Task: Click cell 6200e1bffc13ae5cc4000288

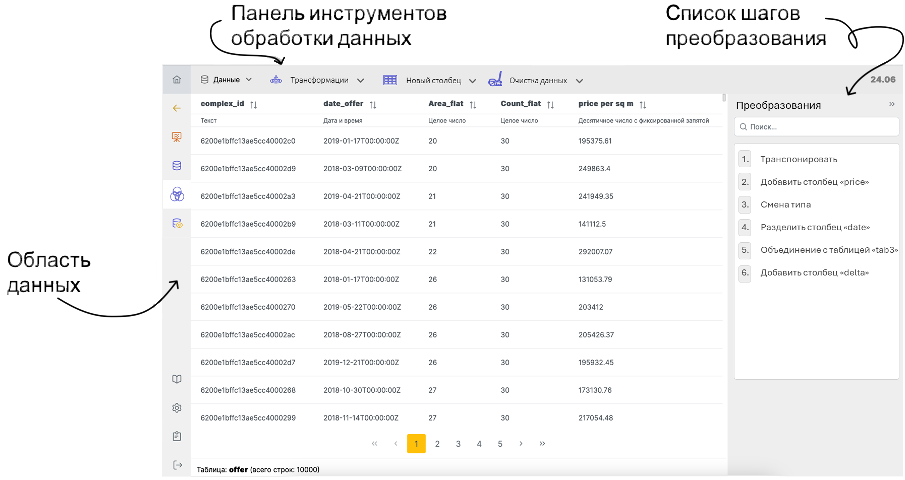Action: (x=248, y=390)
